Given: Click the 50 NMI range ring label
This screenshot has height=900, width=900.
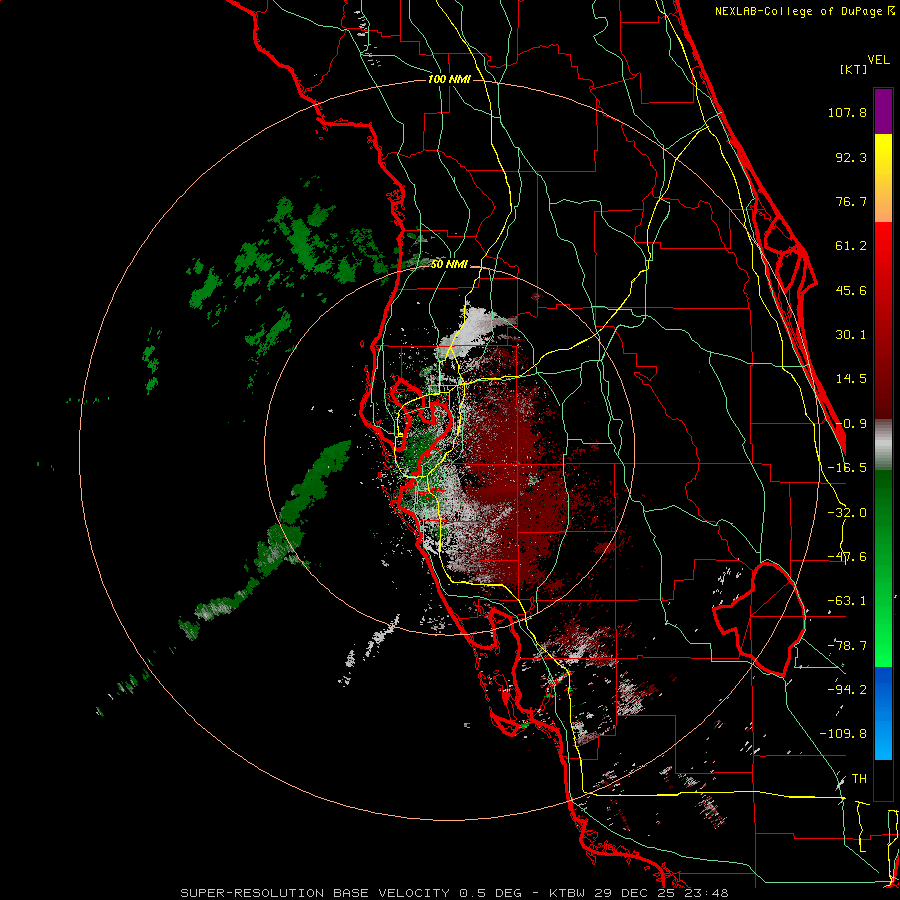Looking at the screenshot, I should (449, 265).
